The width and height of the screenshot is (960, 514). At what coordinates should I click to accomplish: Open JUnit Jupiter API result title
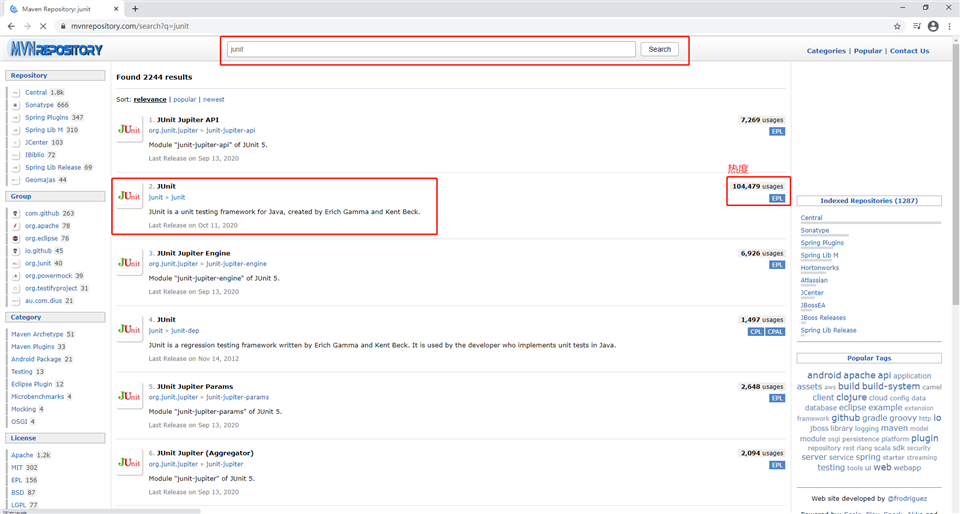pos(187,120)
